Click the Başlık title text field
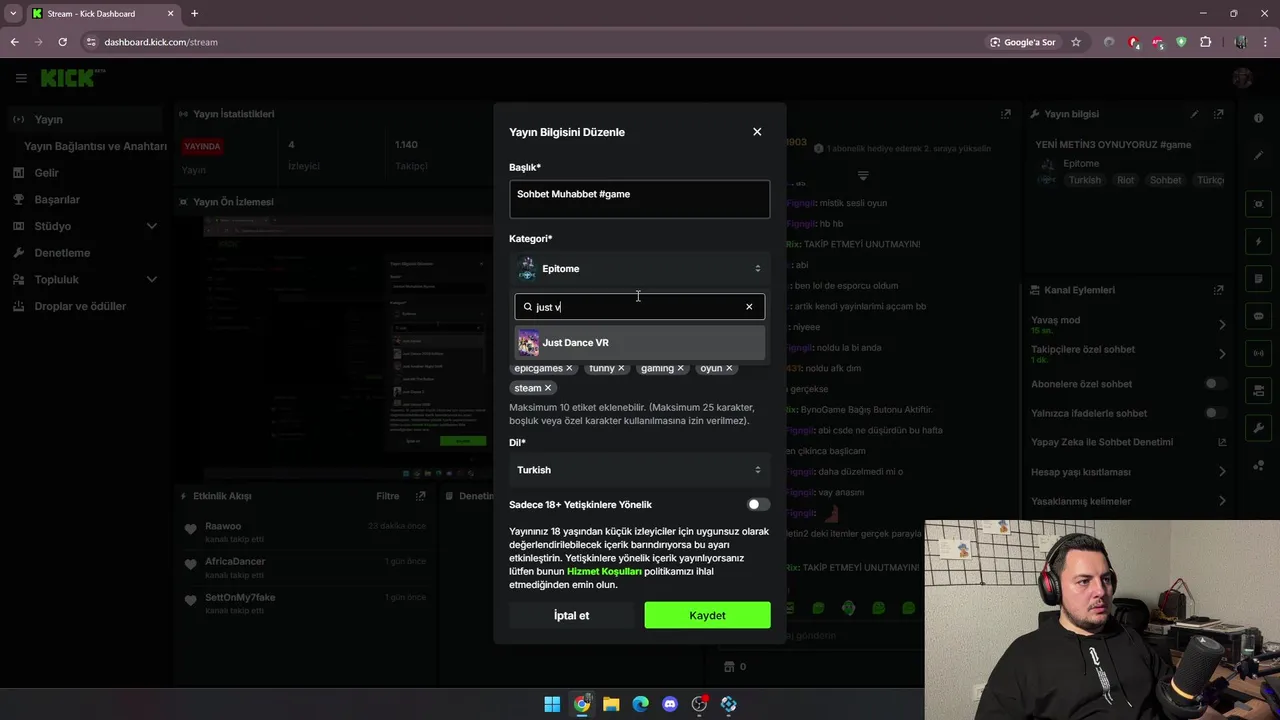This screenshot has height=720, width=1280. click(x=640, y=199)
